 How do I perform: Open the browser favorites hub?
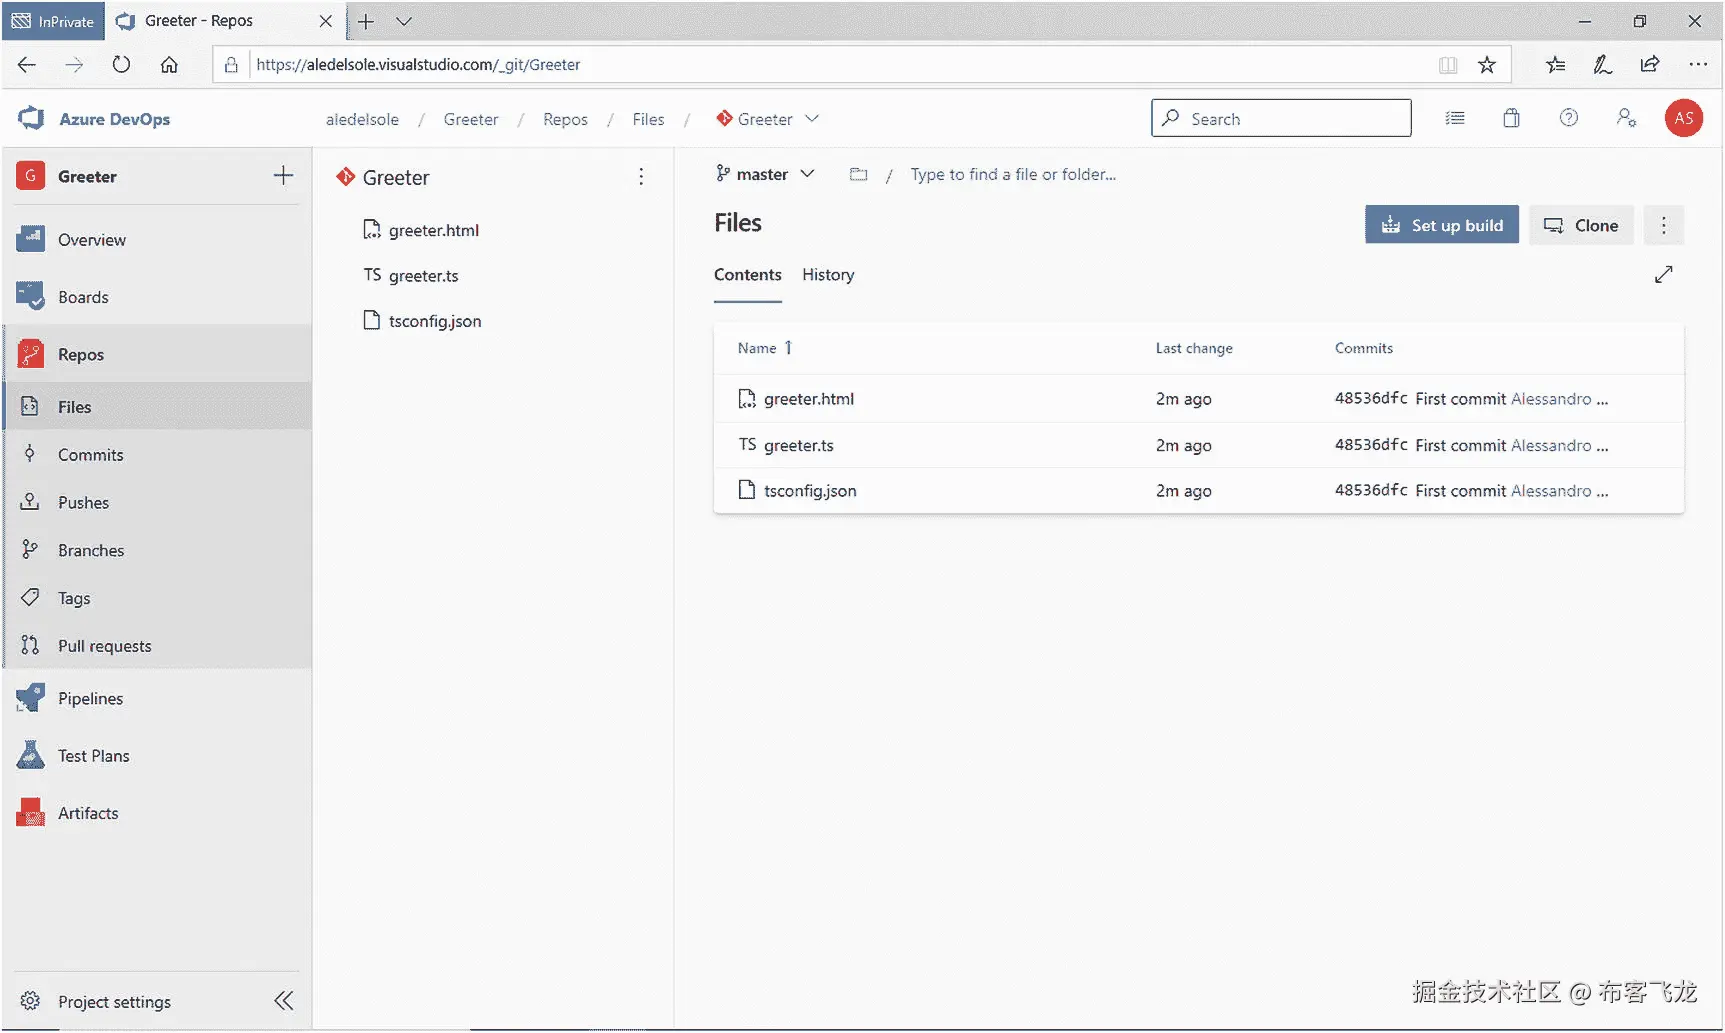(x=1555, y=65)
